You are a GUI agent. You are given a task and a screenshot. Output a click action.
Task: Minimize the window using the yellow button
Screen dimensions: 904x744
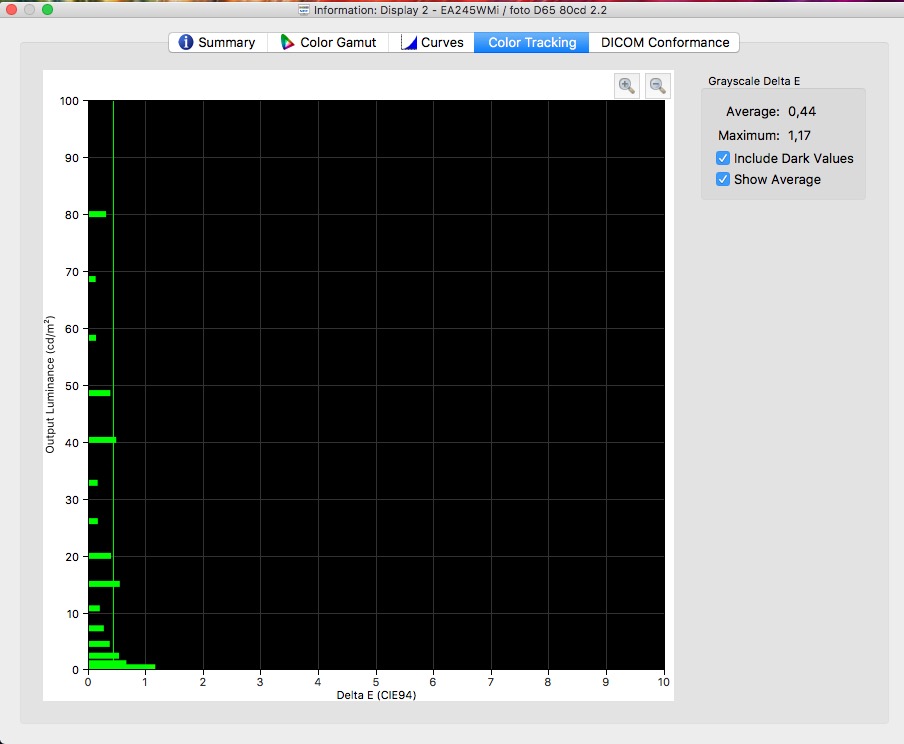pos(30,10)
